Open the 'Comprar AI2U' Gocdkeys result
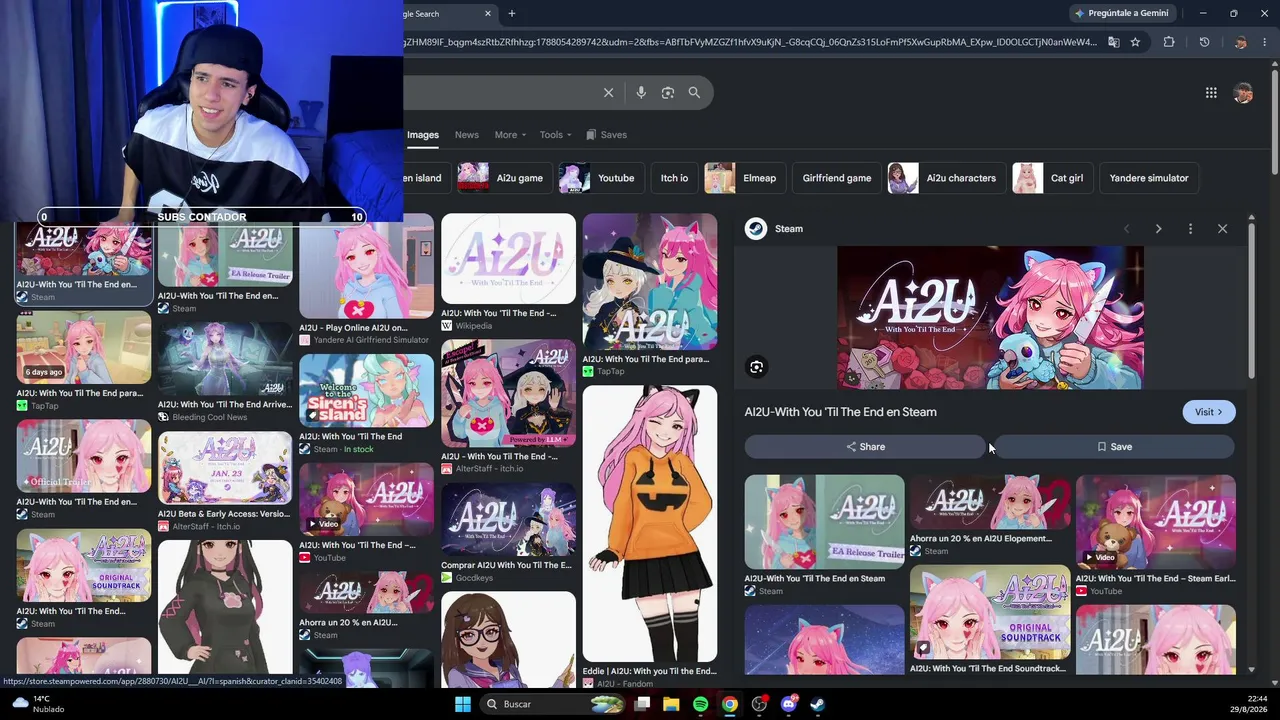This screenshot has height=720, width=1280. coord(508,520)
